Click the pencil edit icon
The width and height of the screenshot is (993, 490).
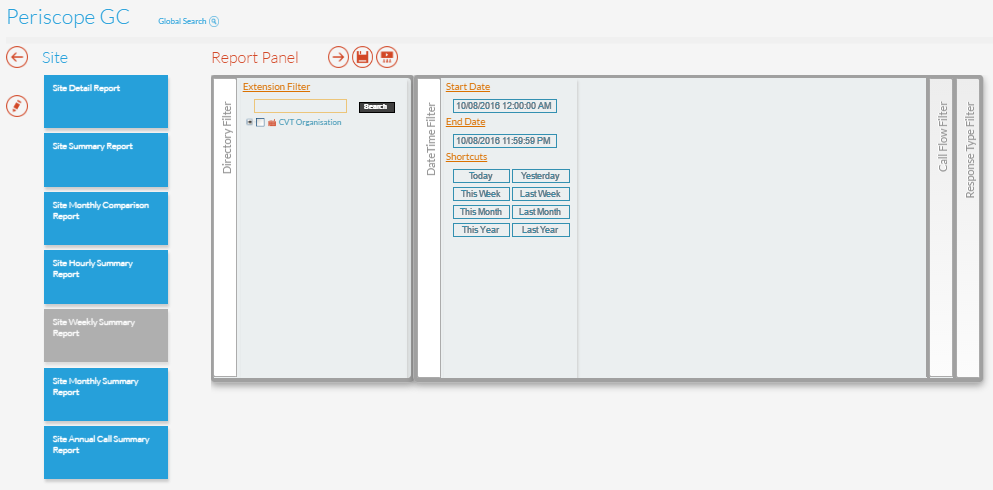pyautogui.click(x=17, y=106)
